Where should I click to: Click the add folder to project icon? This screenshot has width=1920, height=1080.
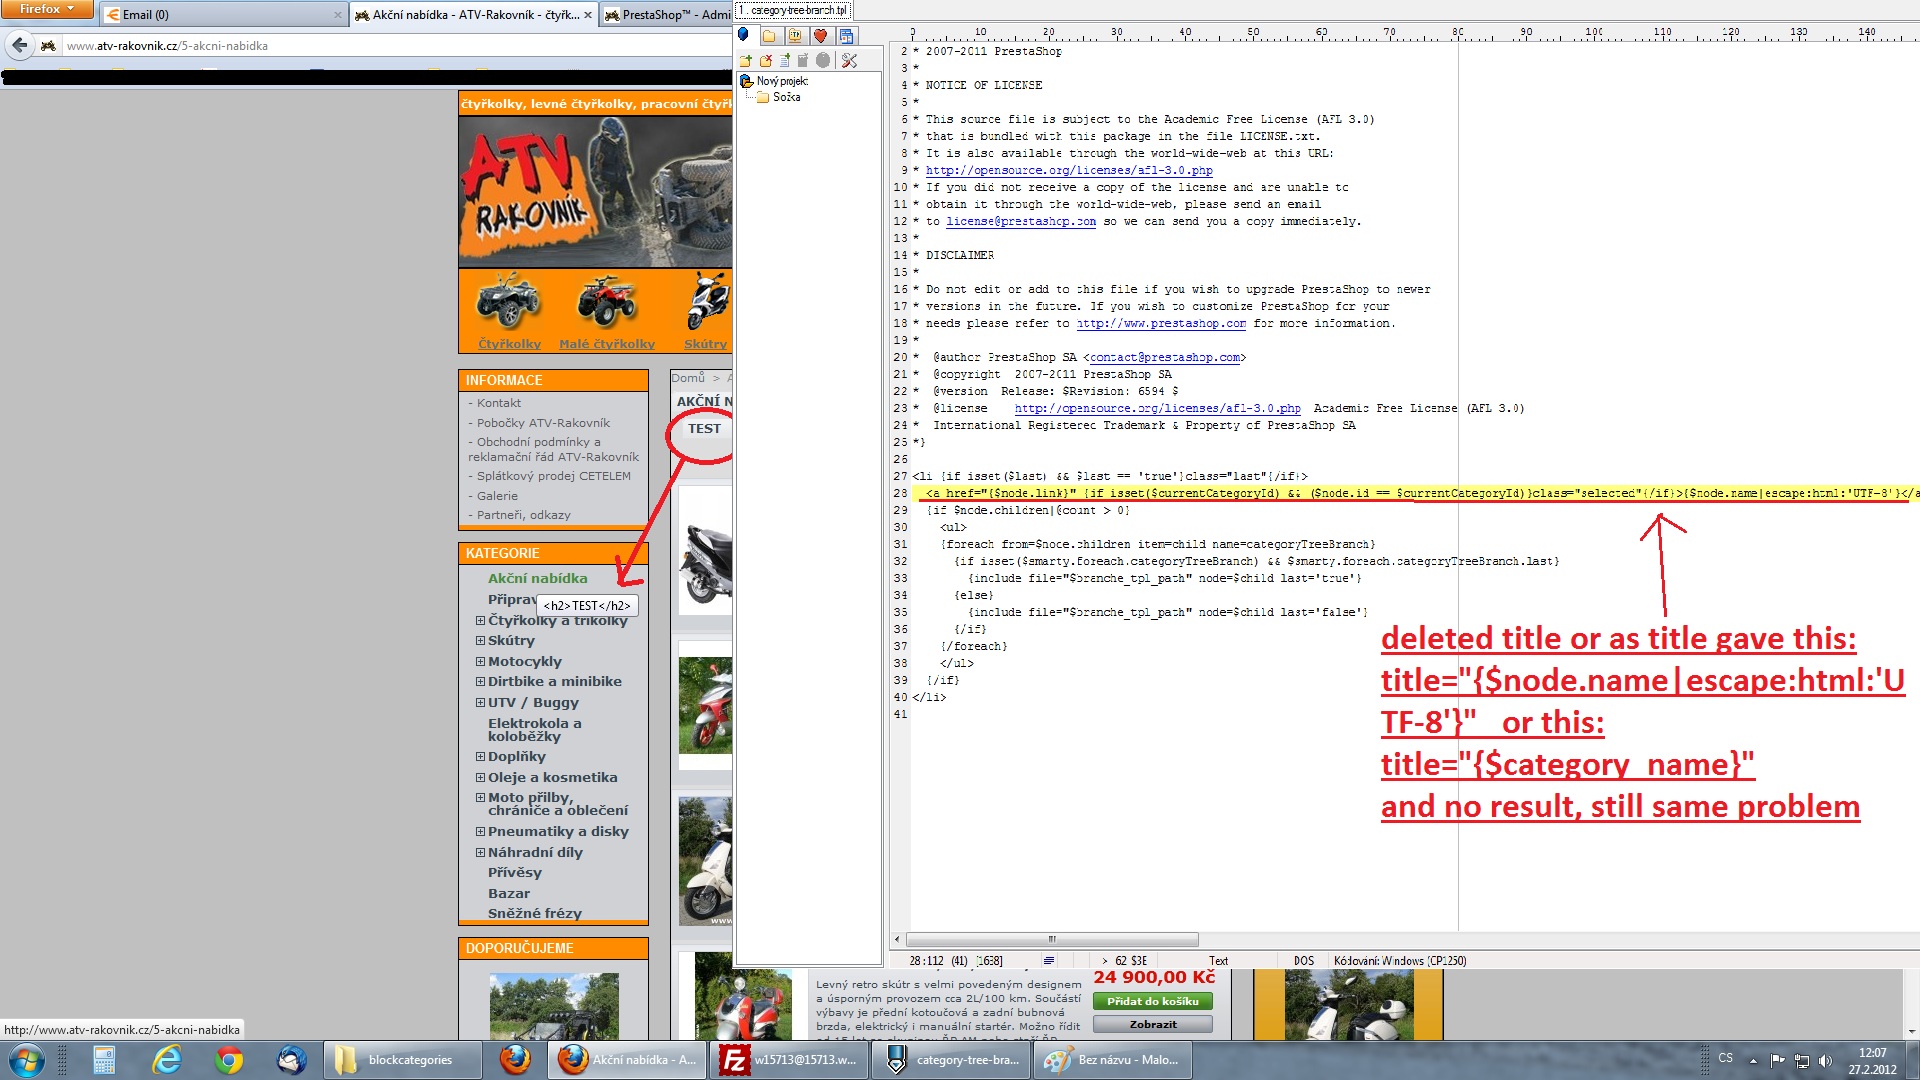[x=745, y=61]
